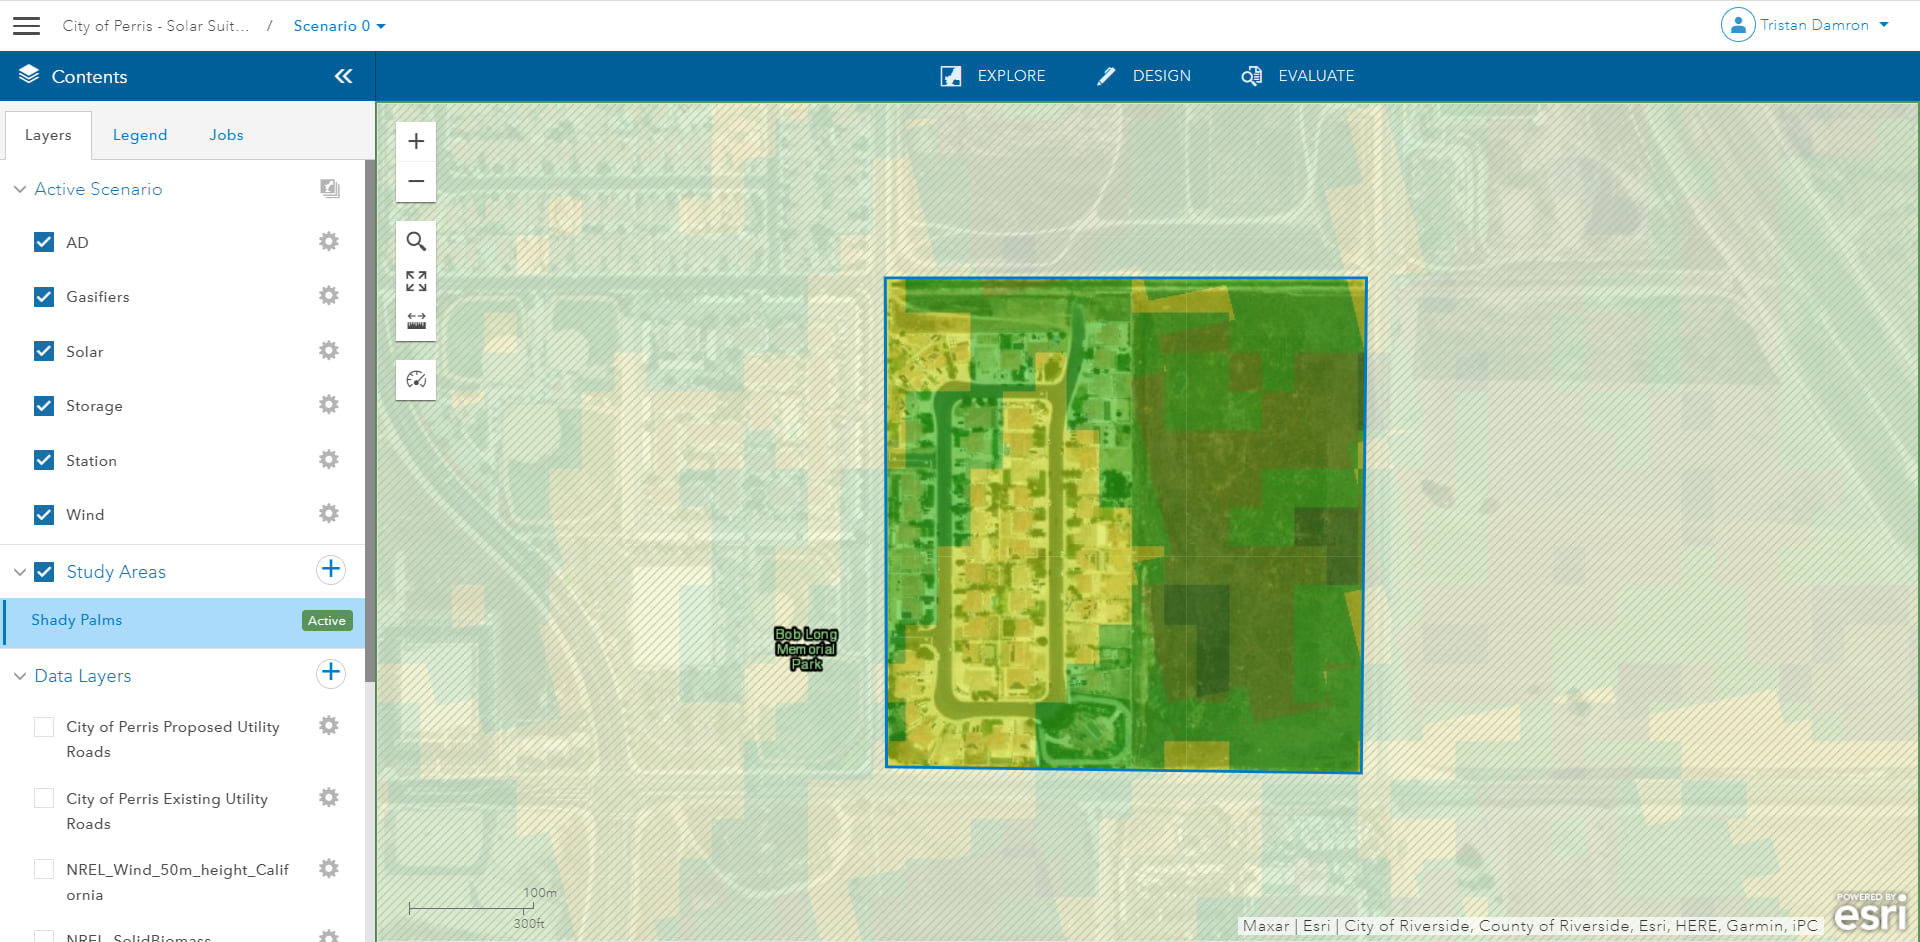This screenshot has height=942, width=1920.
Task: Uncheck the Wind layer checkbox
Action: [x=44, y=515]
